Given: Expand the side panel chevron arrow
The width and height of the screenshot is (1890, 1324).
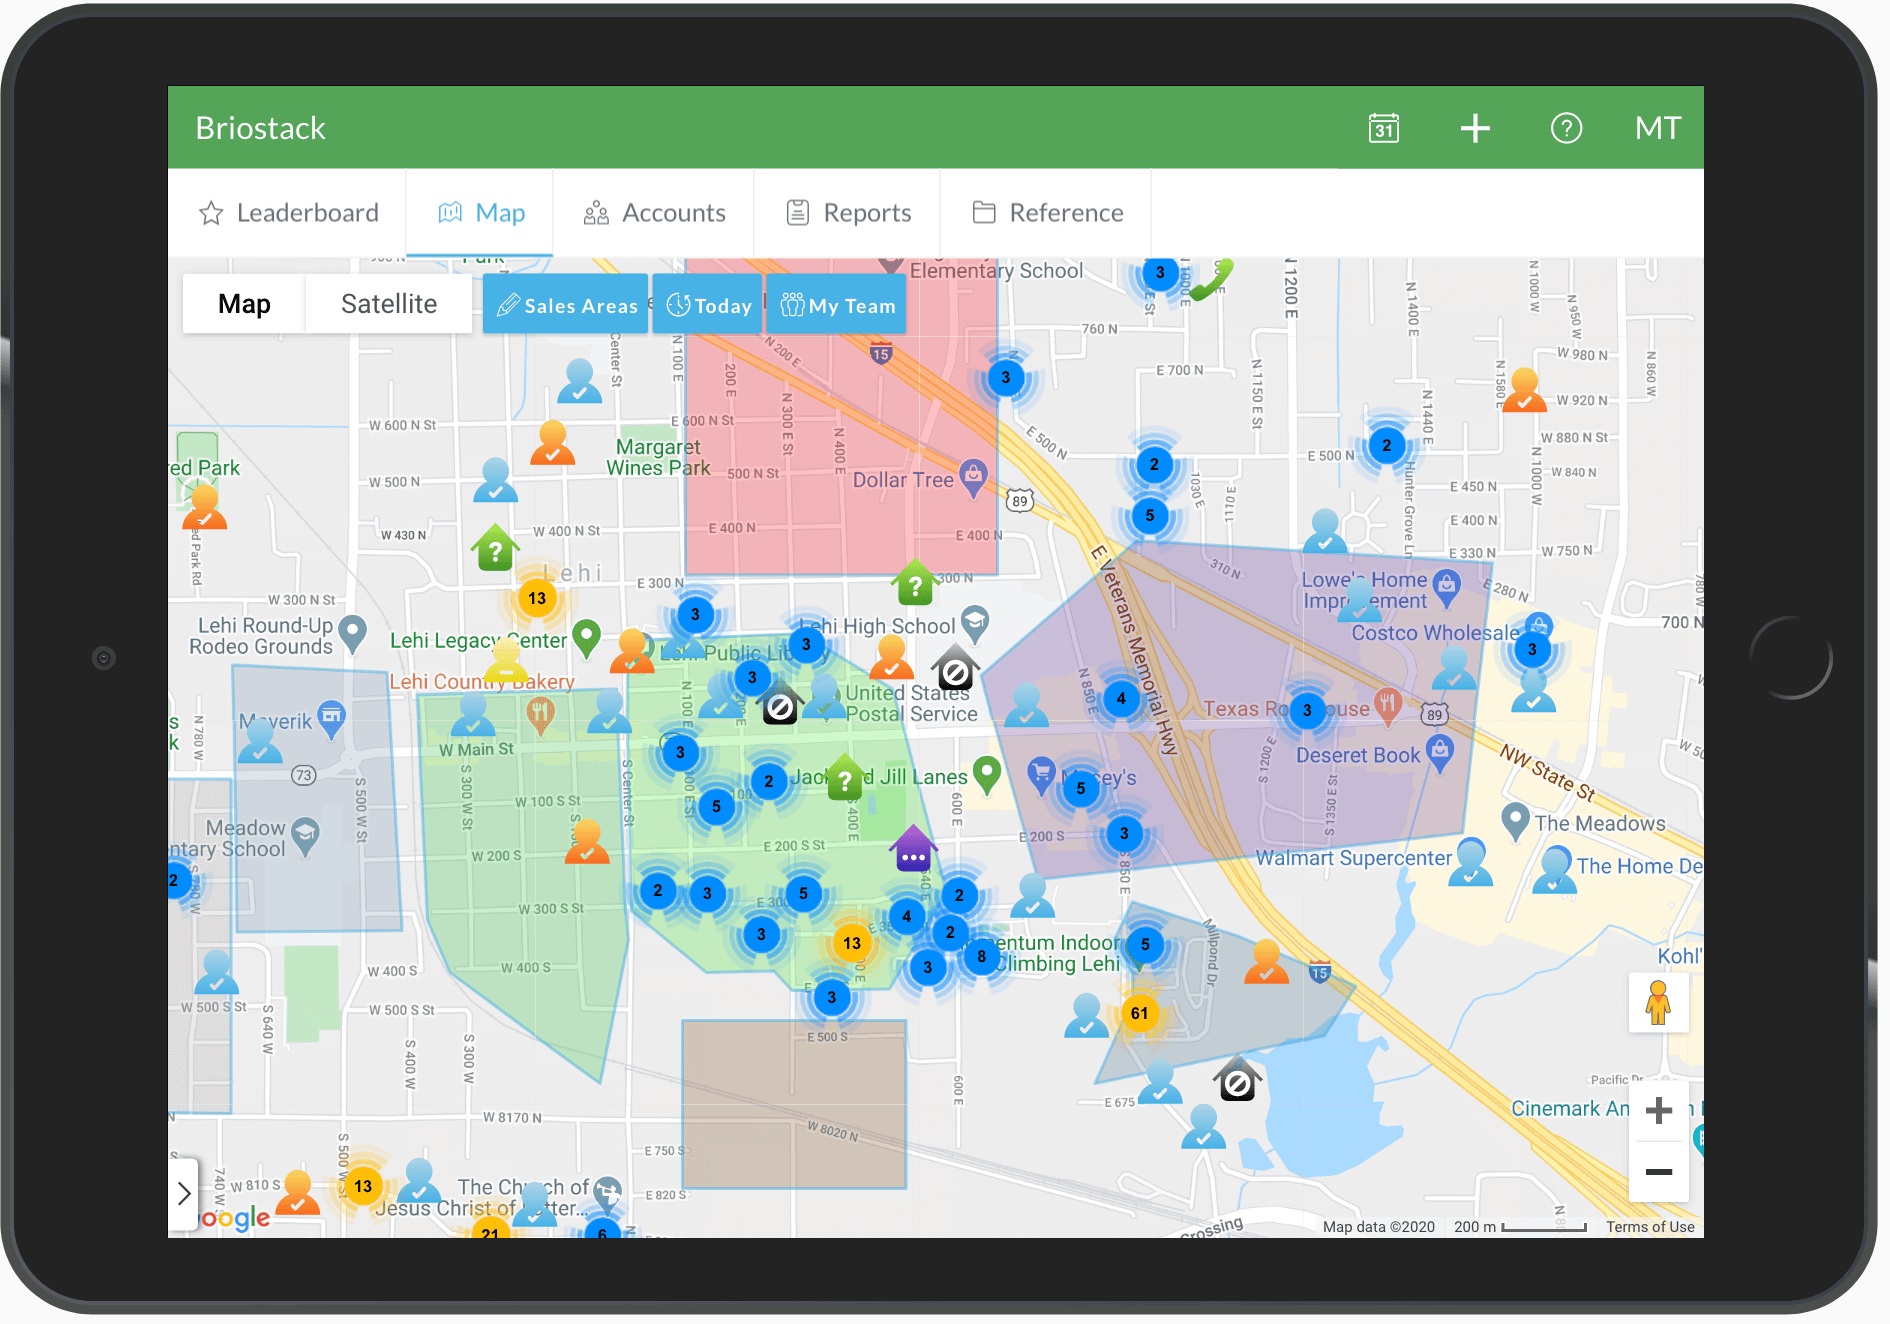Looking at the screenshot, I should (183, 1193).
